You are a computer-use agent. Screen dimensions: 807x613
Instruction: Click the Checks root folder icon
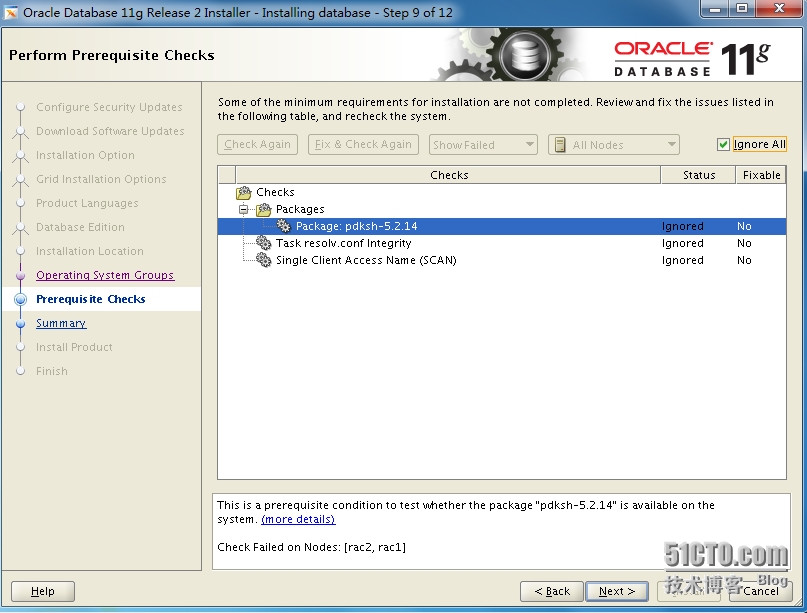pos(243,192)
